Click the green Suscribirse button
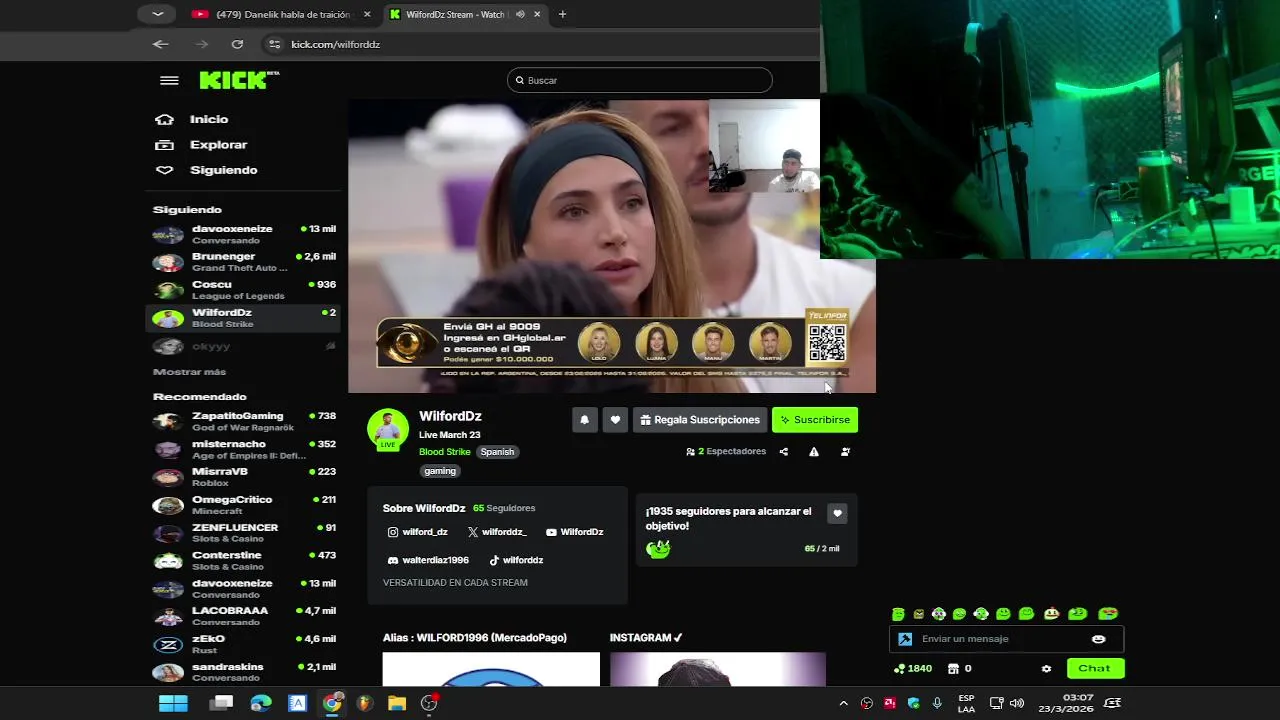The height and width of the screenshot is (720, 1280). [815, 420]
